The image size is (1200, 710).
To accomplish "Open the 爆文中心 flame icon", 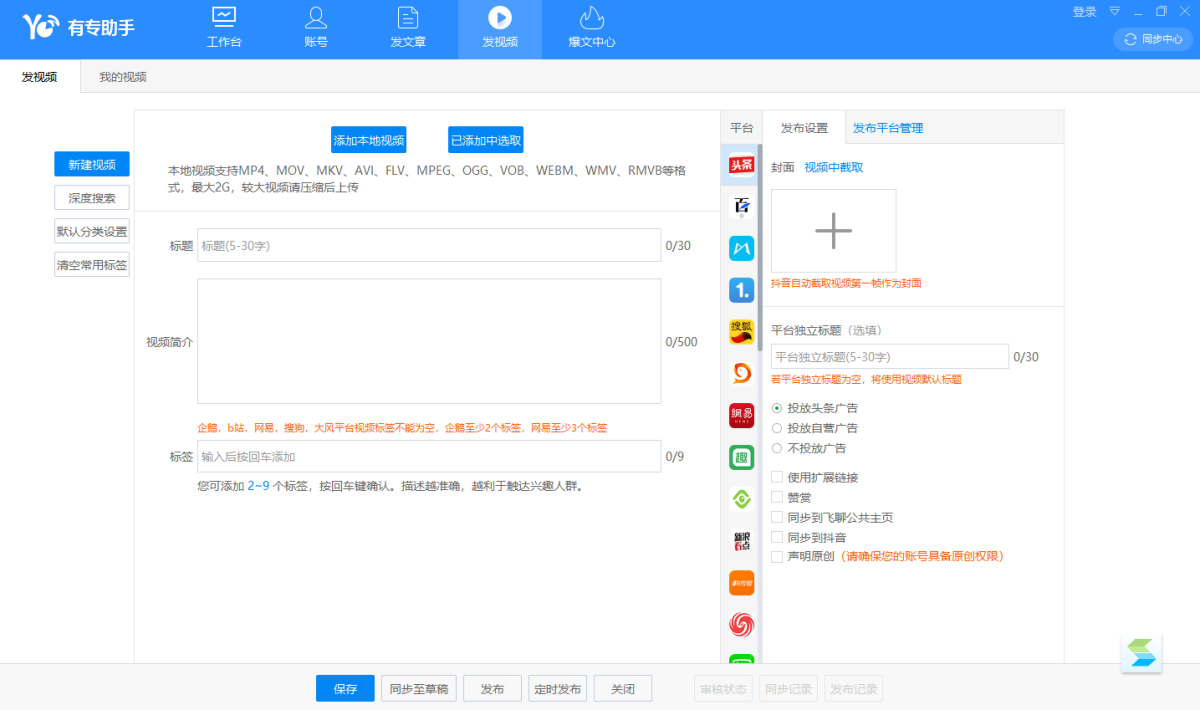I will (592, 28).
